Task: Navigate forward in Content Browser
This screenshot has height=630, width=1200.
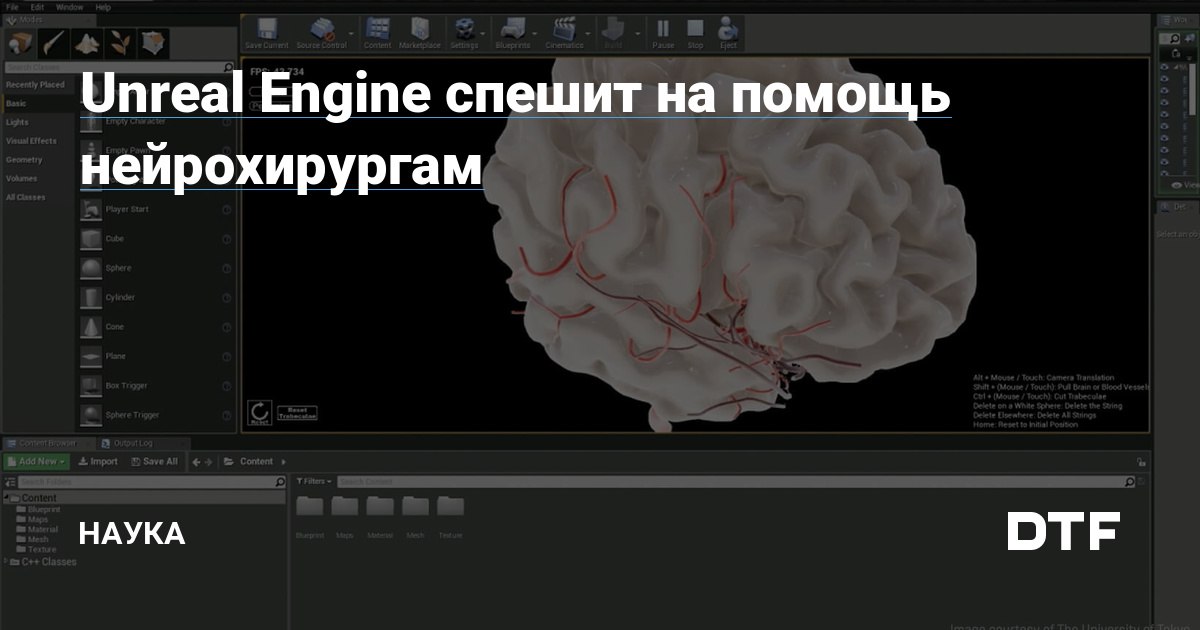Action: (209, 461)
